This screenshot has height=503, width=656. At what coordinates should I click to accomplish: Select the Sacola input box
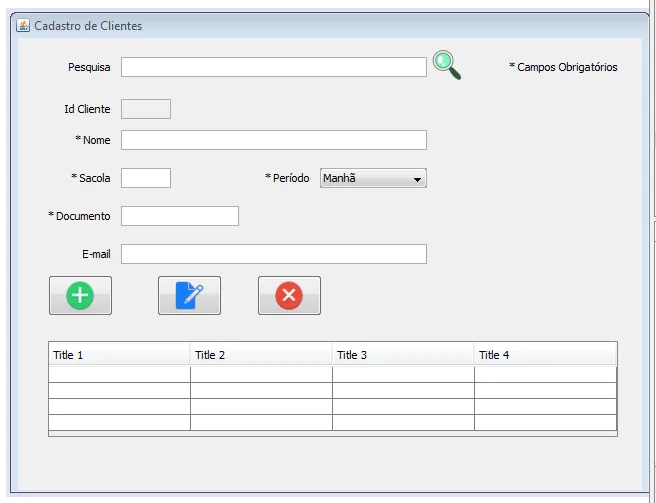point(145,178)
